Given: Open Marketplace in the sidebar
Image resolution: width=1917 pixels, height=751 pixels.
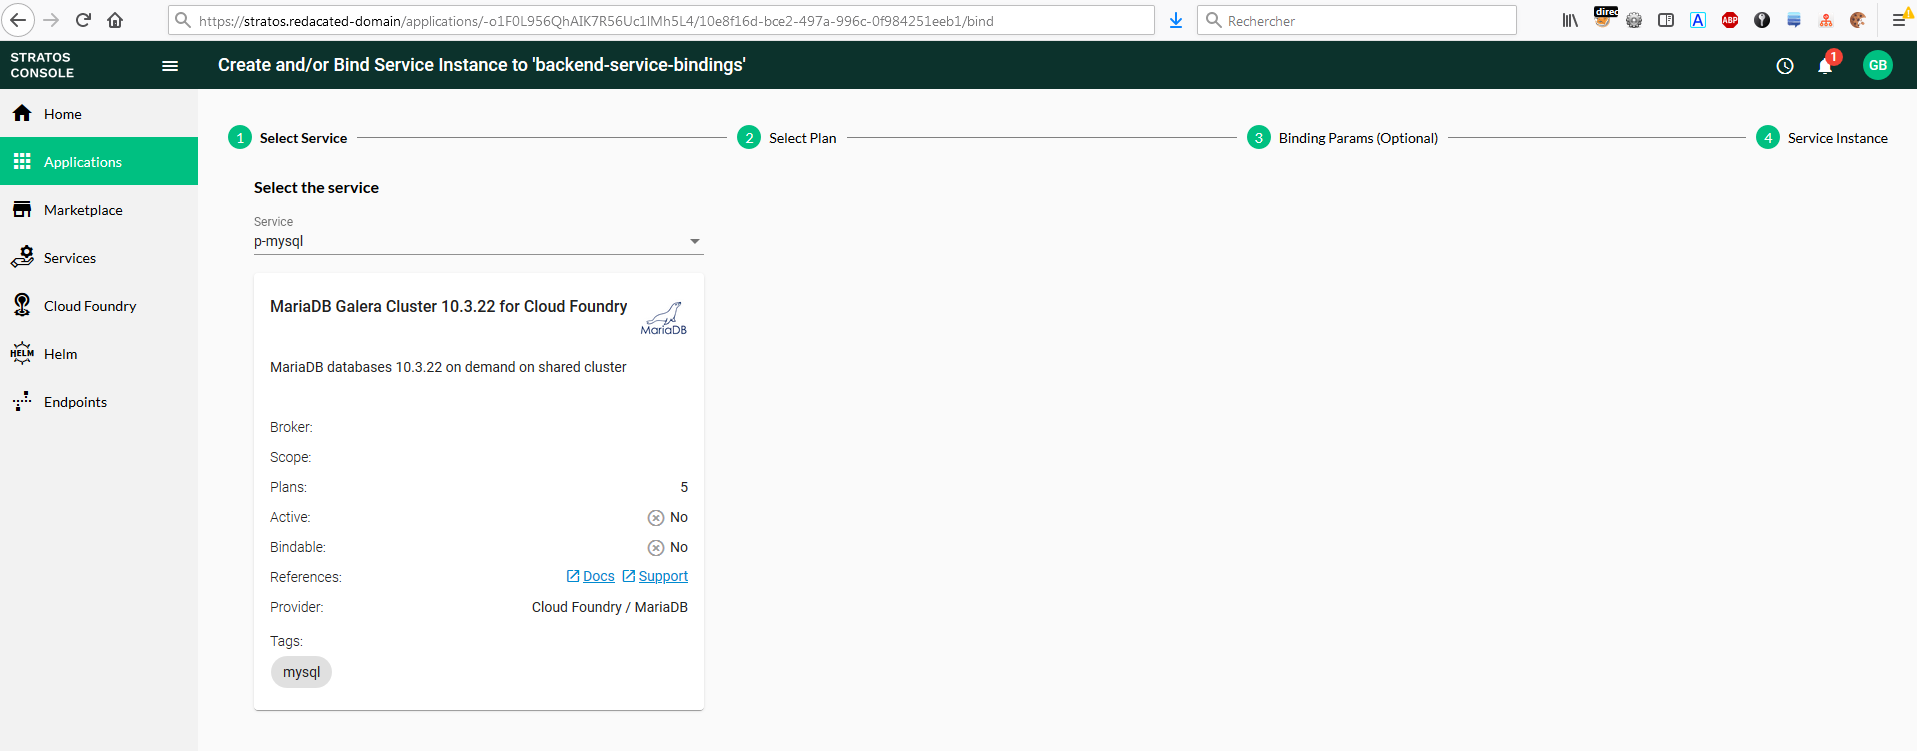Looking at the screenshot, I should click(x=99, y=210).
